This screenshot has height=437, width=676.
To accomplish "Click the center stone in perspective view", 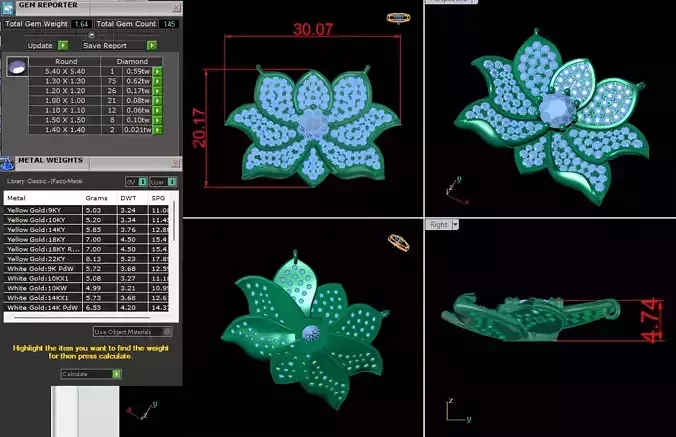I will click(557, 110).
